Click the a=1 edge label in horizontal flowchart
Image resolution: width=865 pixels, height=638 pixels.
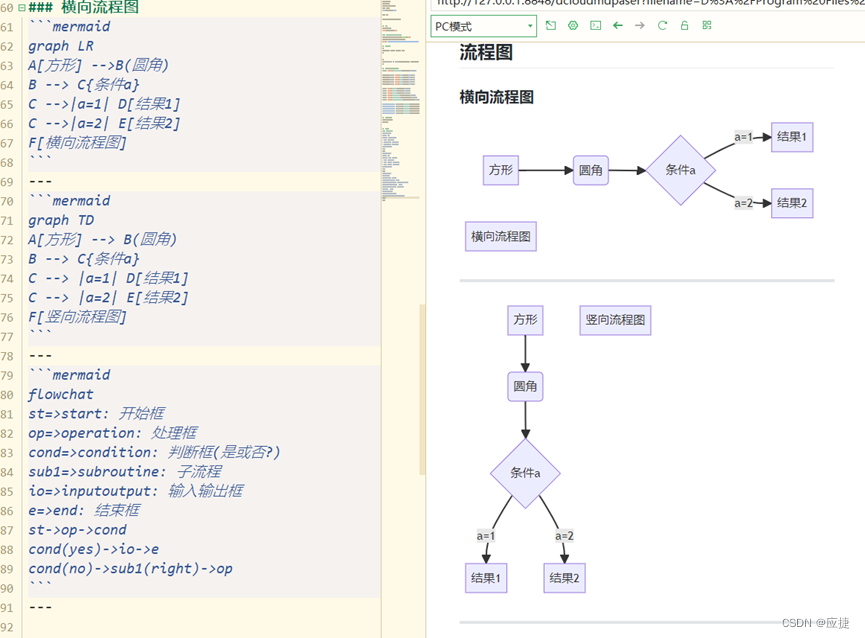click(743, 137)
